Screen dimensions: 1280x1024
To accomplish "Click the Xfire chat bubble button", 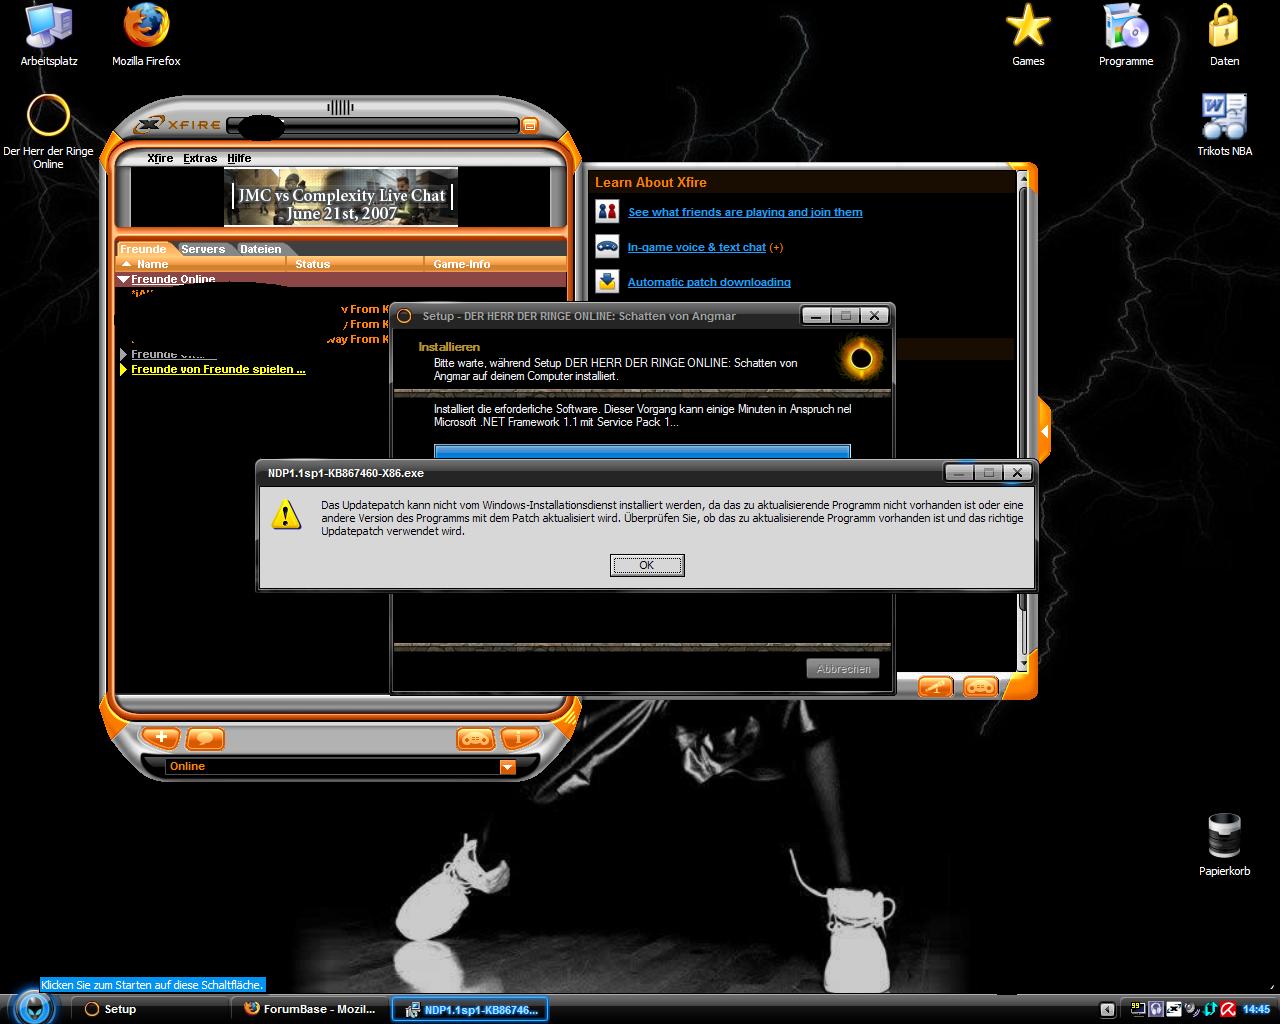I will coord(205,739).
